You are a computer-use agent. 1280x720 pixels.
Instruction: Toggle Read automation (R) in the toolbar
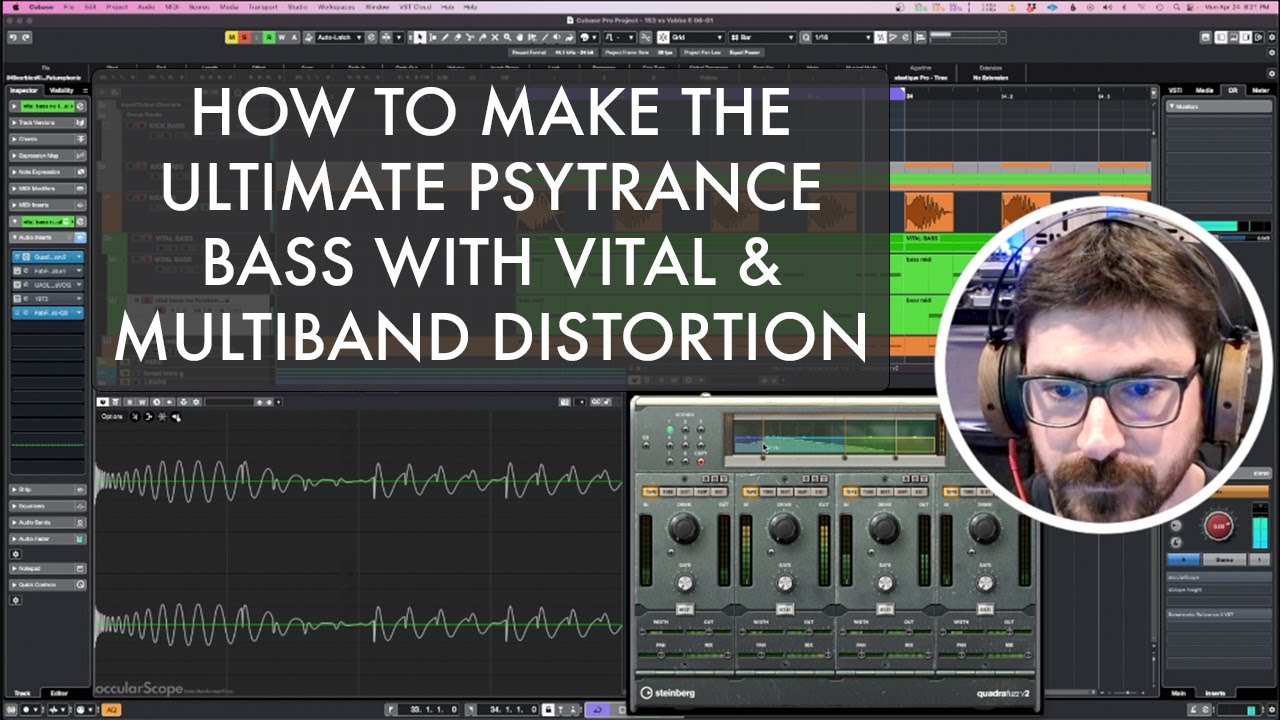tap(269, 38)
